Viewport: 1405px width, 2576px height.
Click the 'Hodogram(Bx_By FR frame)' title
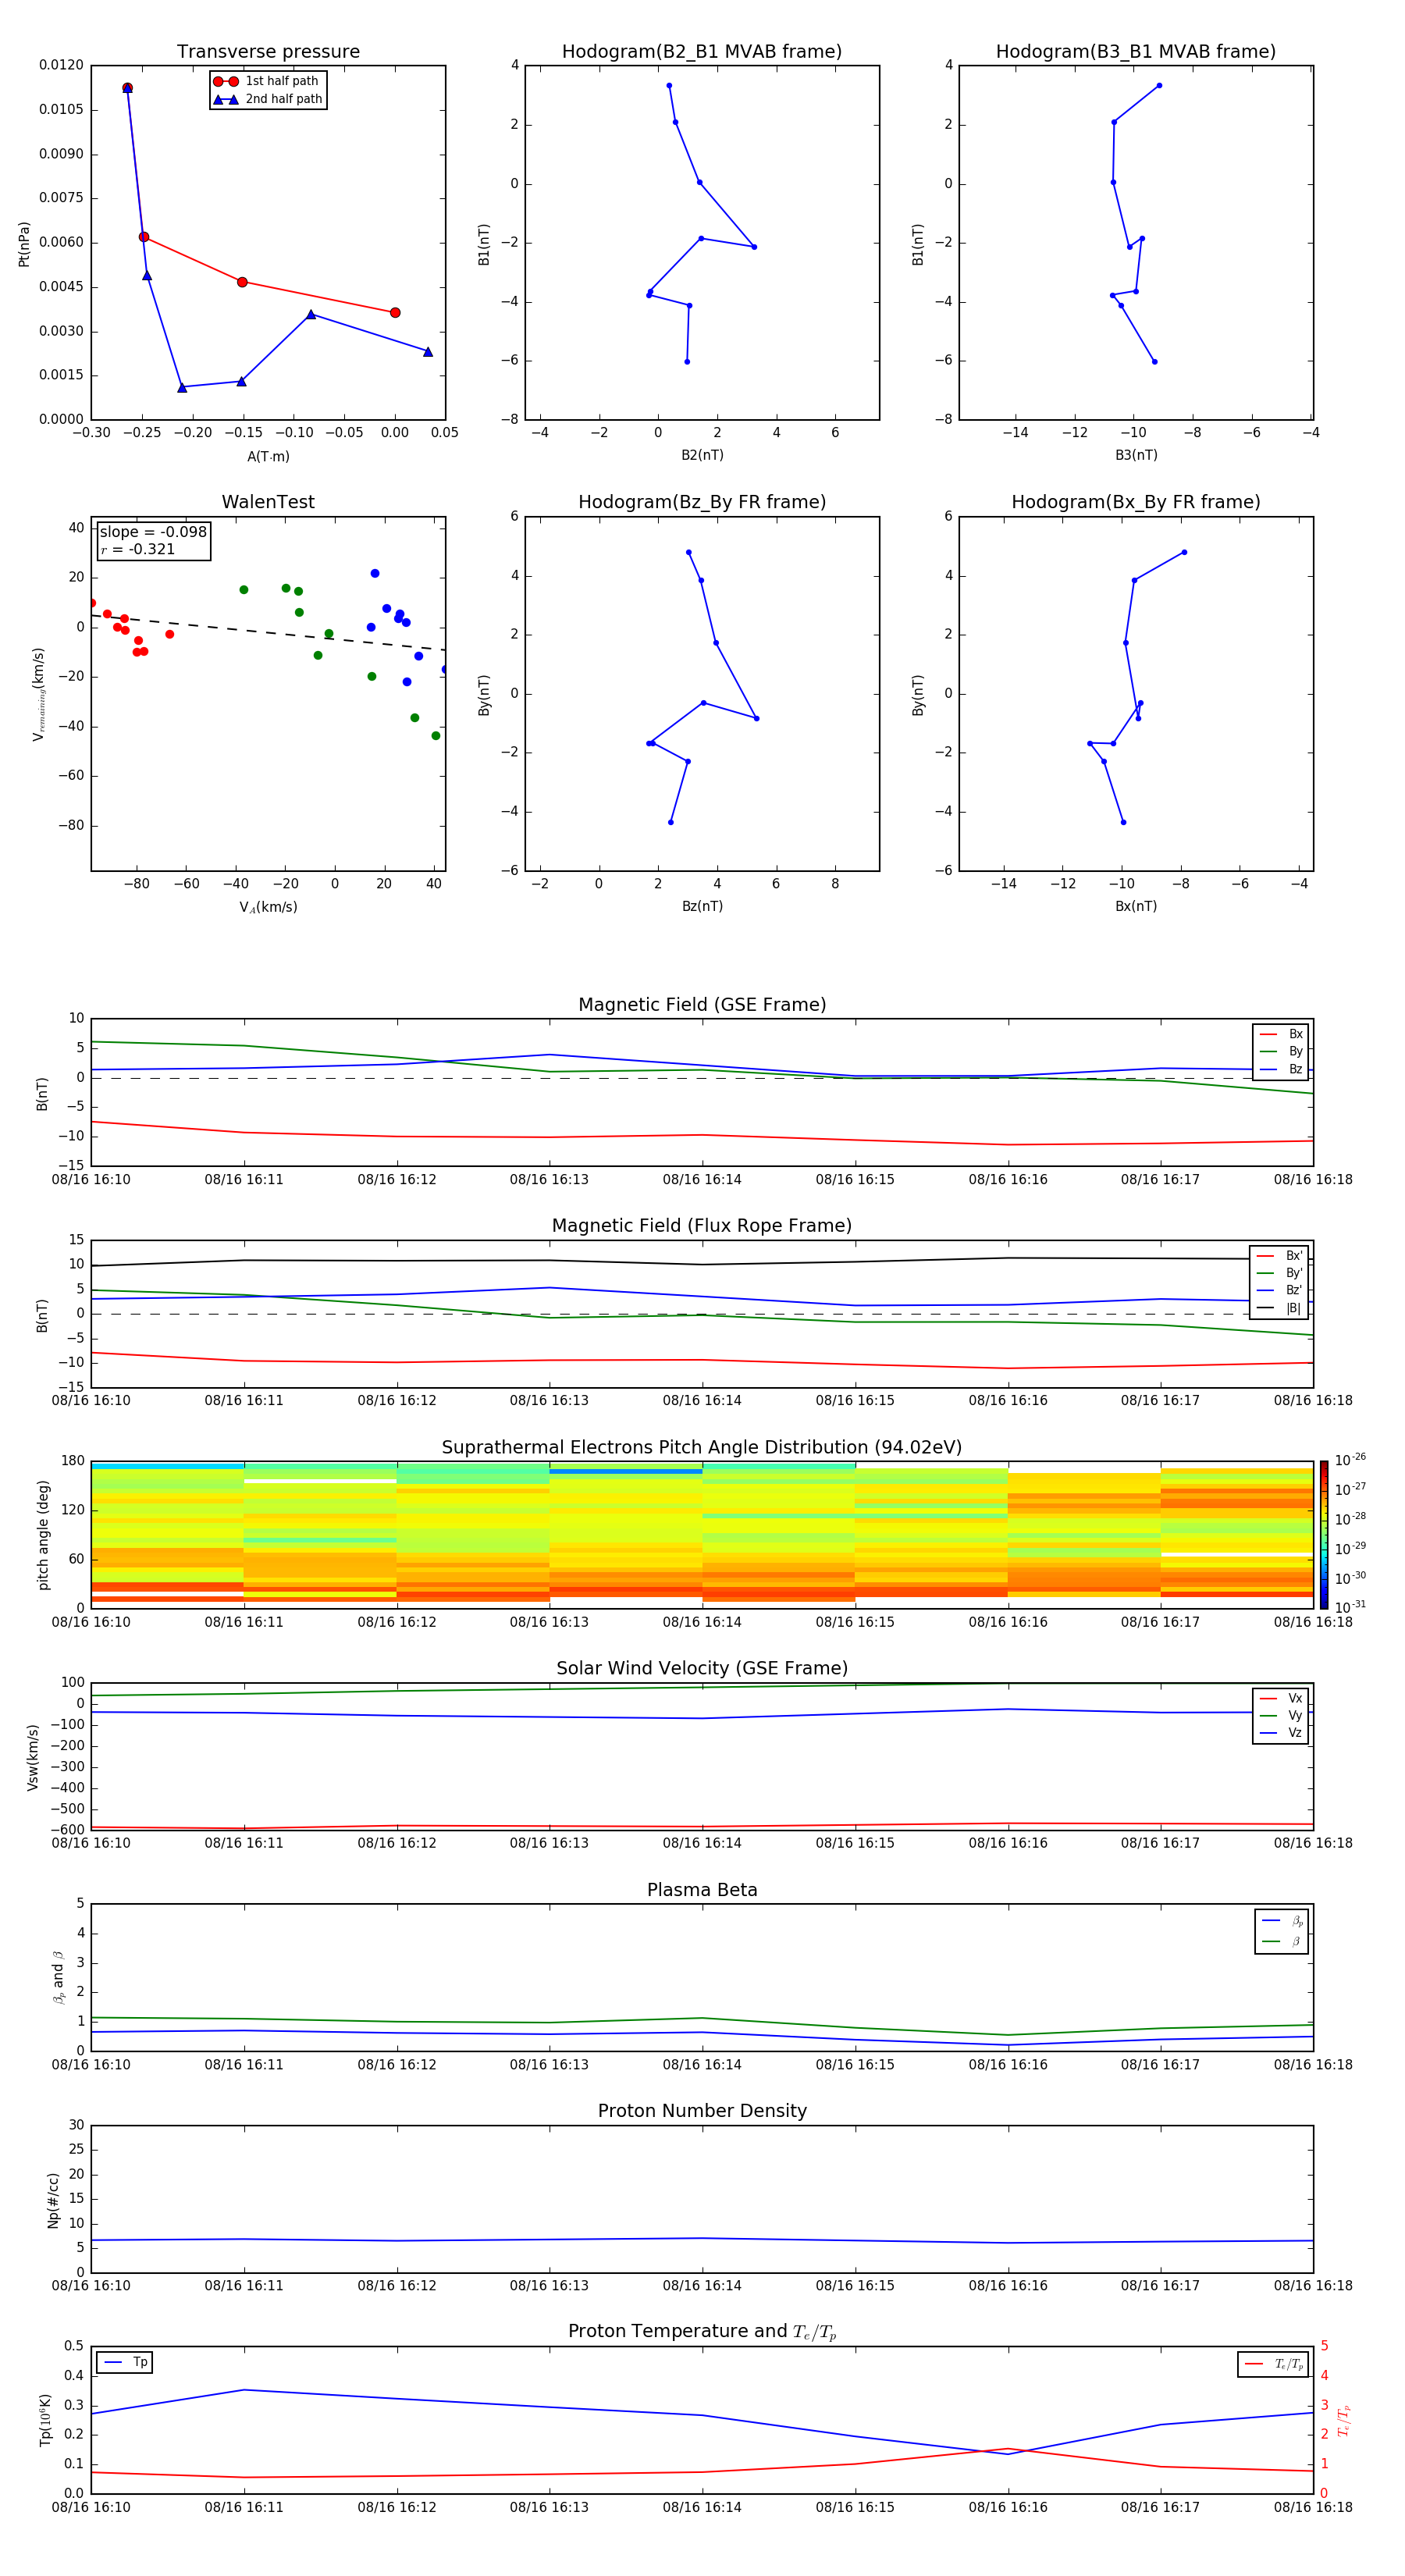[1136, 502]
